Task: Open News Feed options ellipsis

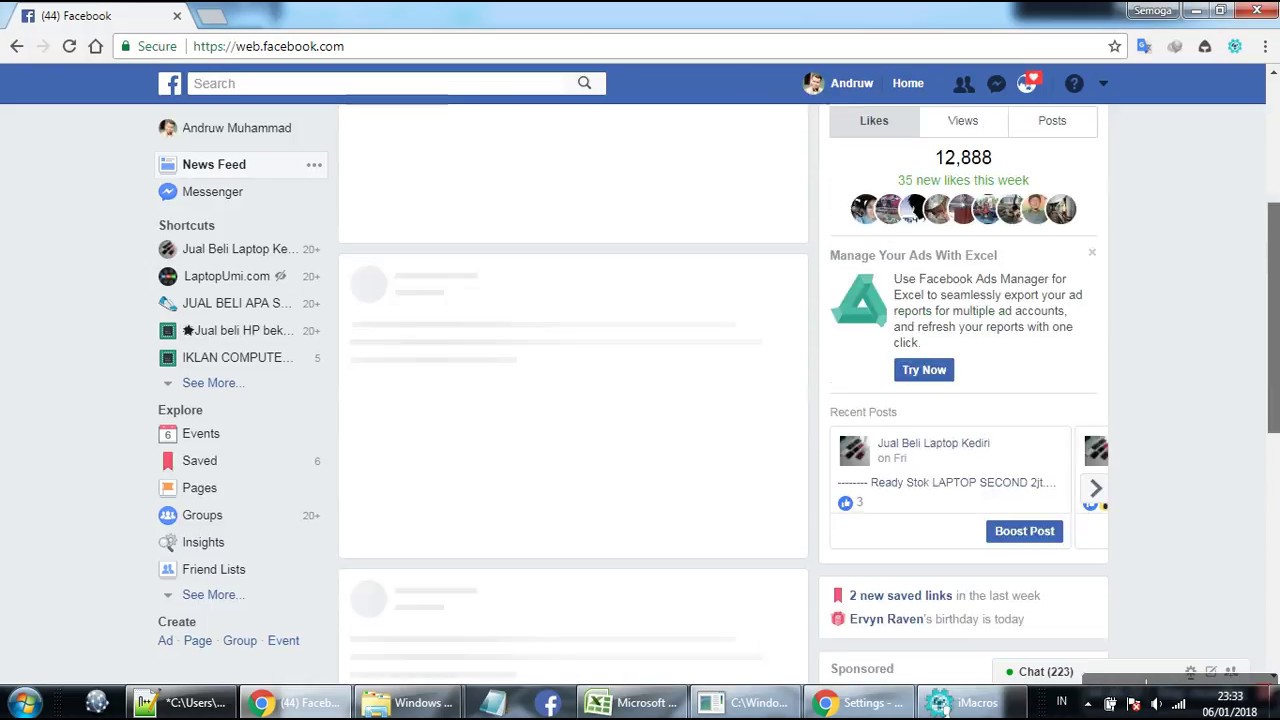Action: point(314,165)
